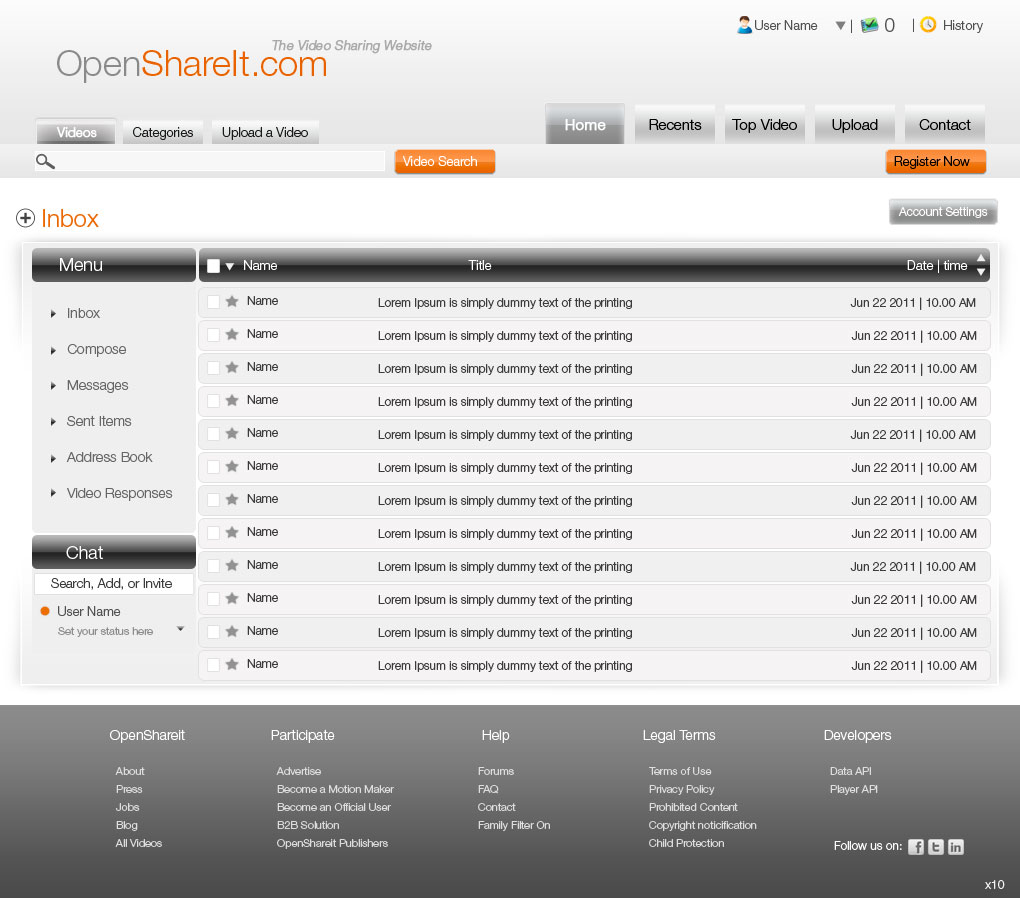Open the Top Video nav tab
The image size is (1020, 898).
click(764, 124)
